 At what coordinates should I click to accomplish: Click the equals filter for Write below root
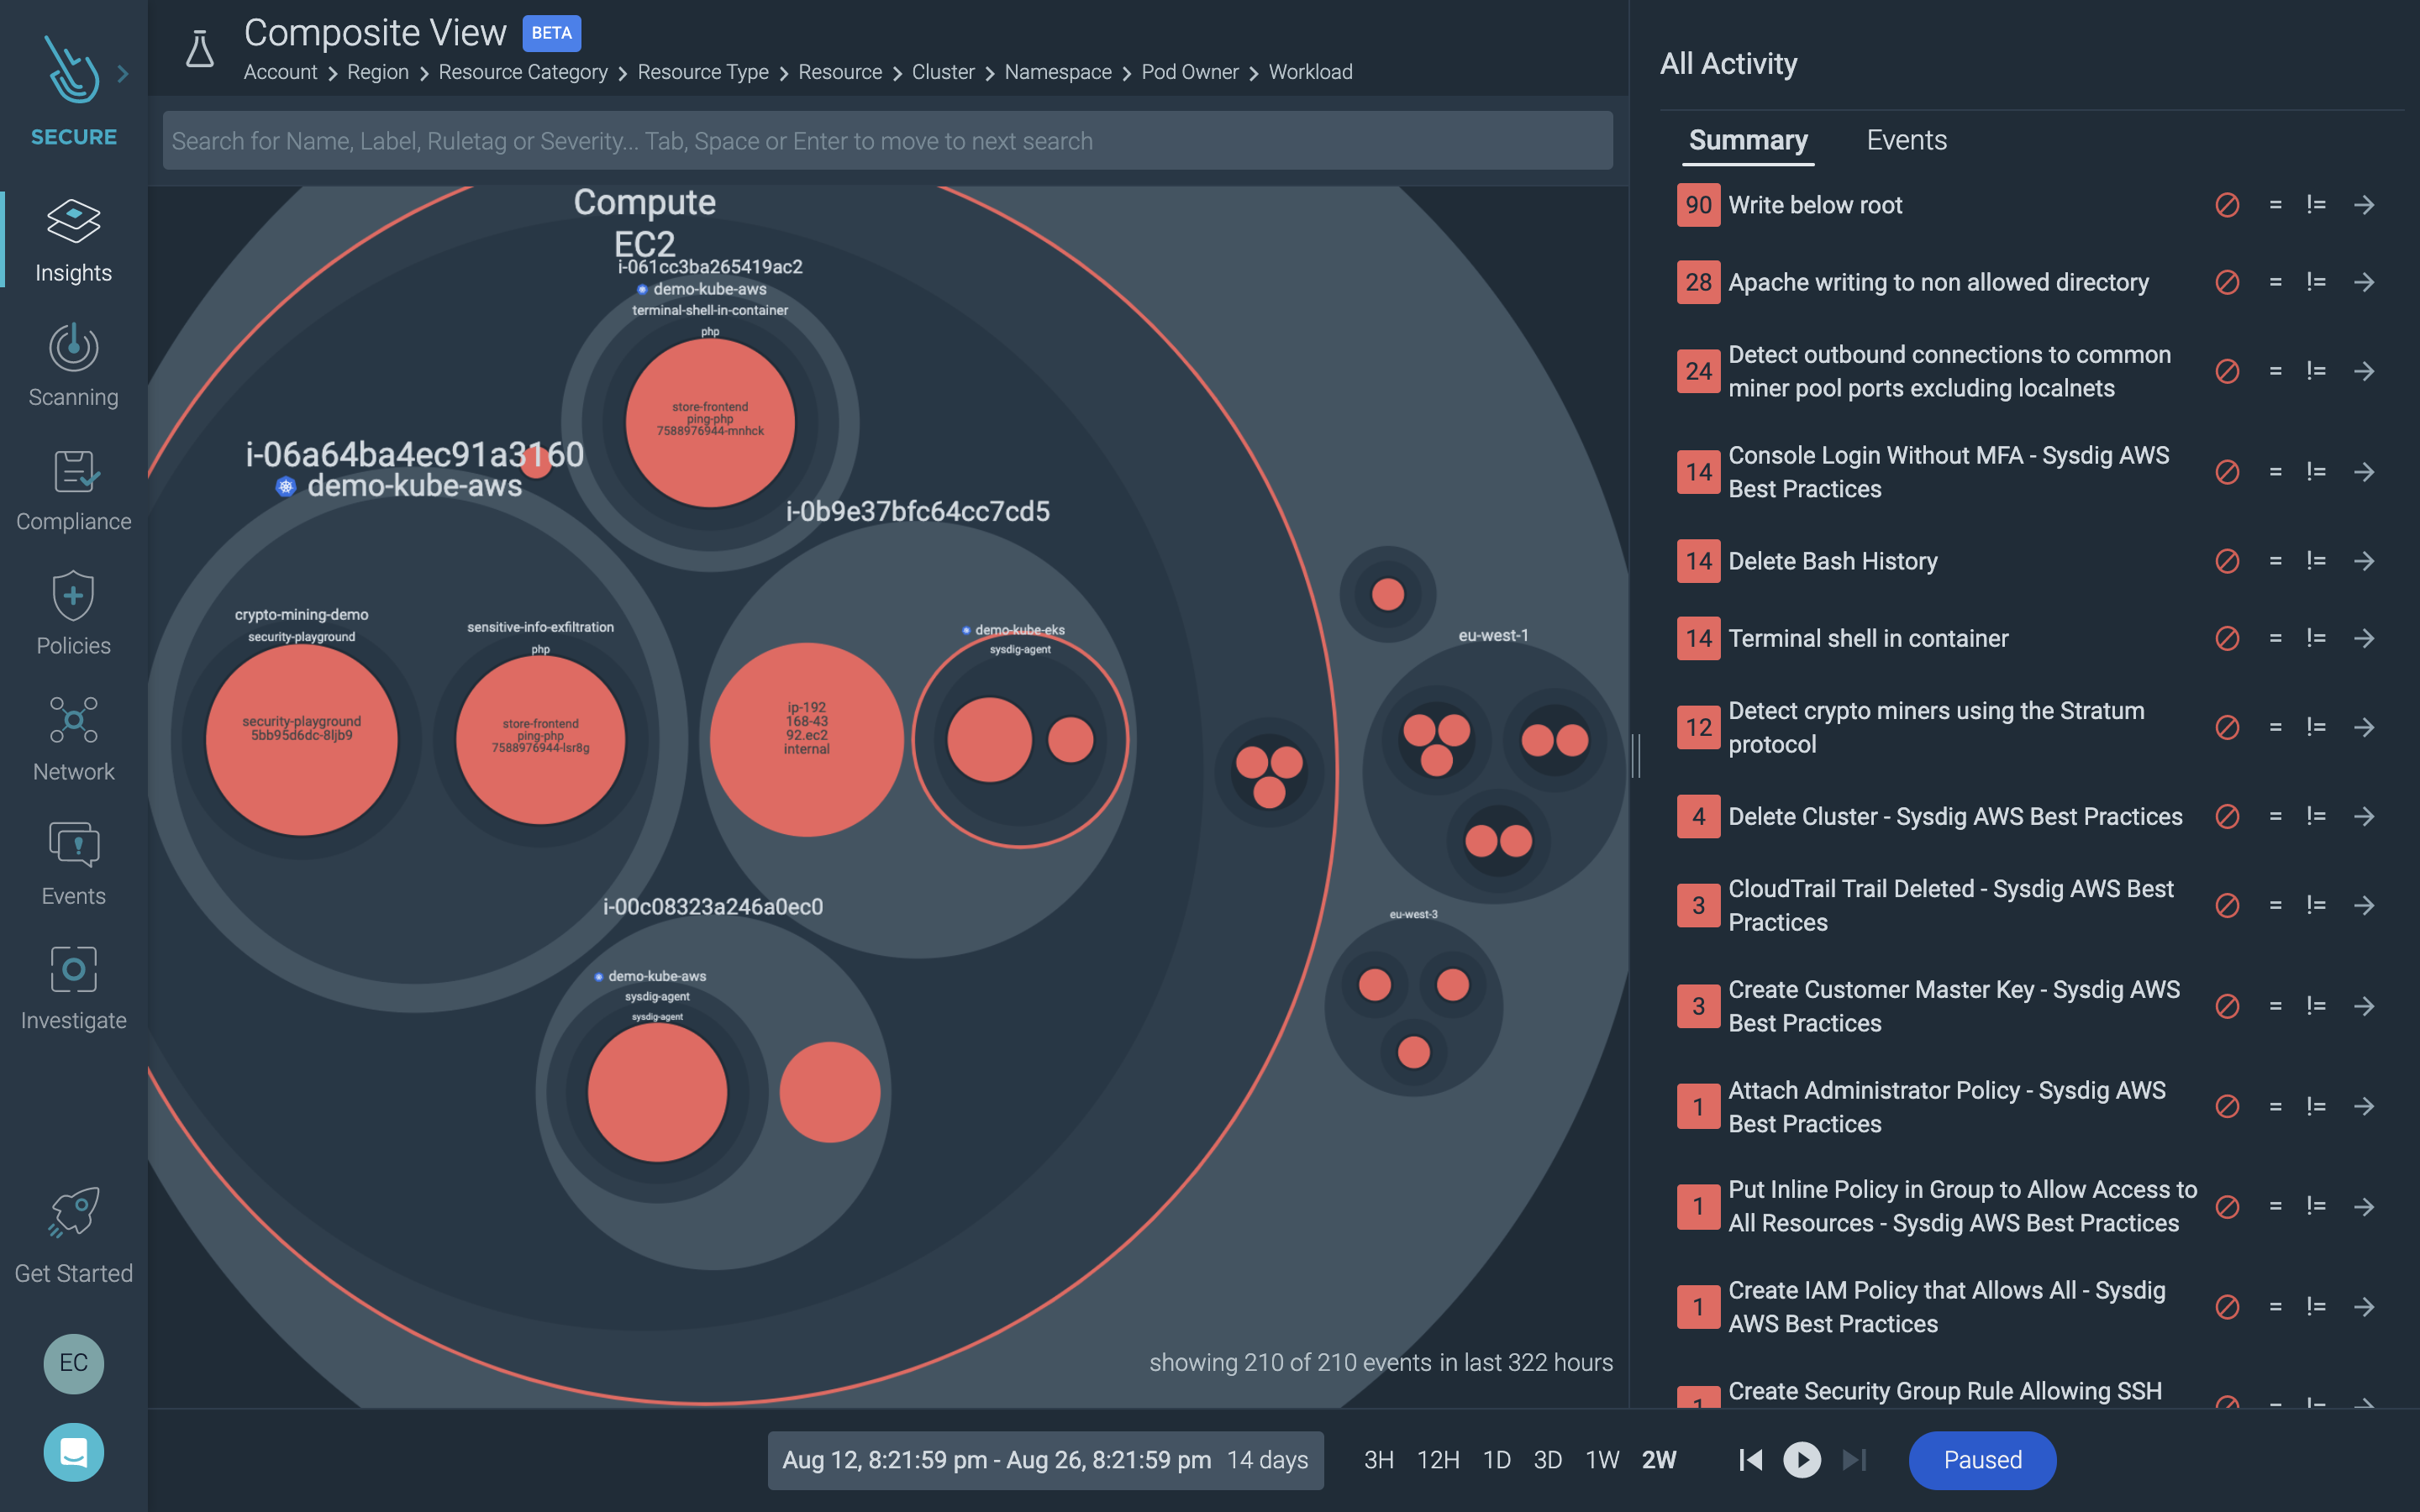(x=2275, y=205)
